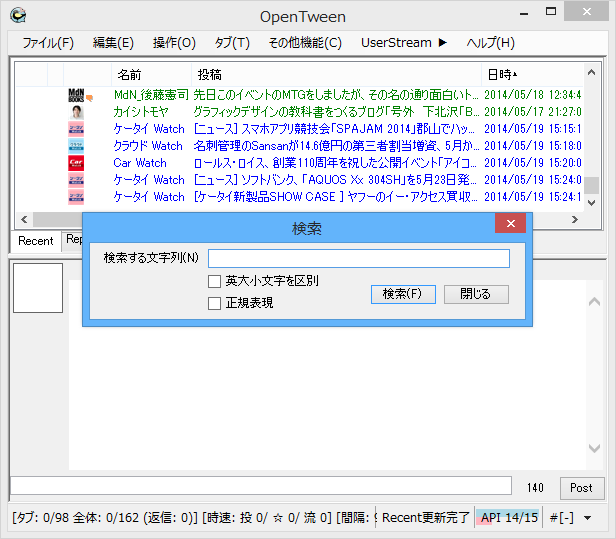The width and height of the screenshot is (616, 539).
Task: Click the ケータイ Watch avatar on the AQUOS row
Action: 76,180
